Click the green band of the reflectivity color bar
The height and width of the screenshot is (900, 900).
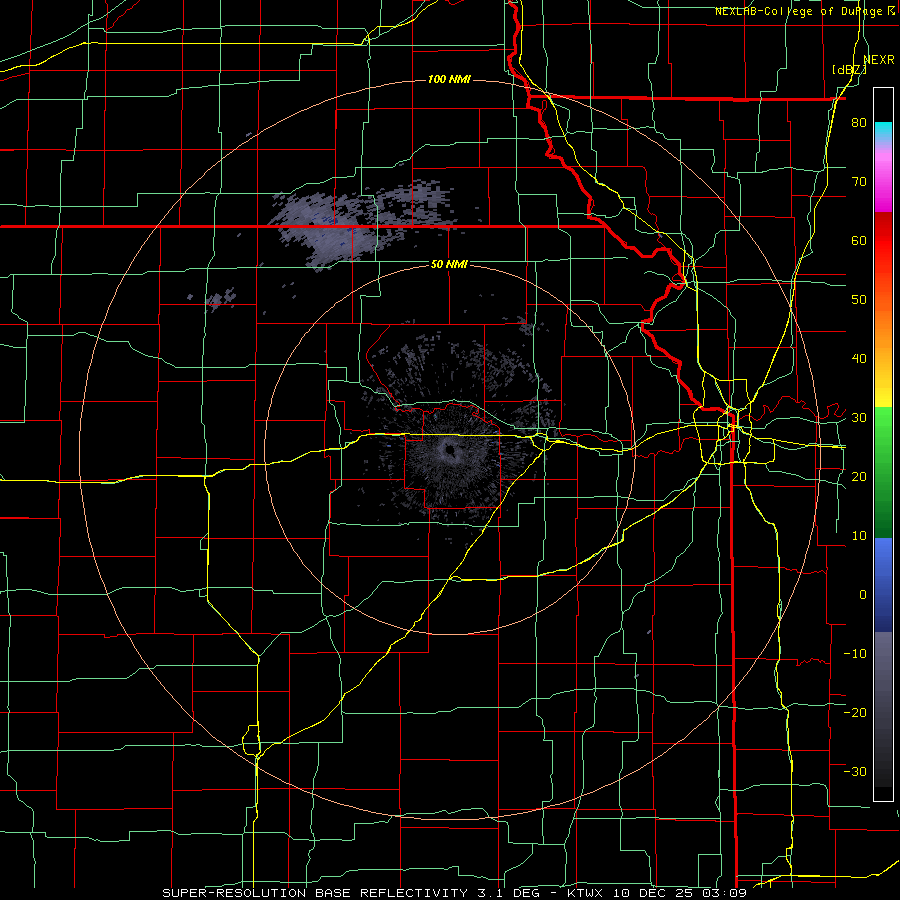883,473
